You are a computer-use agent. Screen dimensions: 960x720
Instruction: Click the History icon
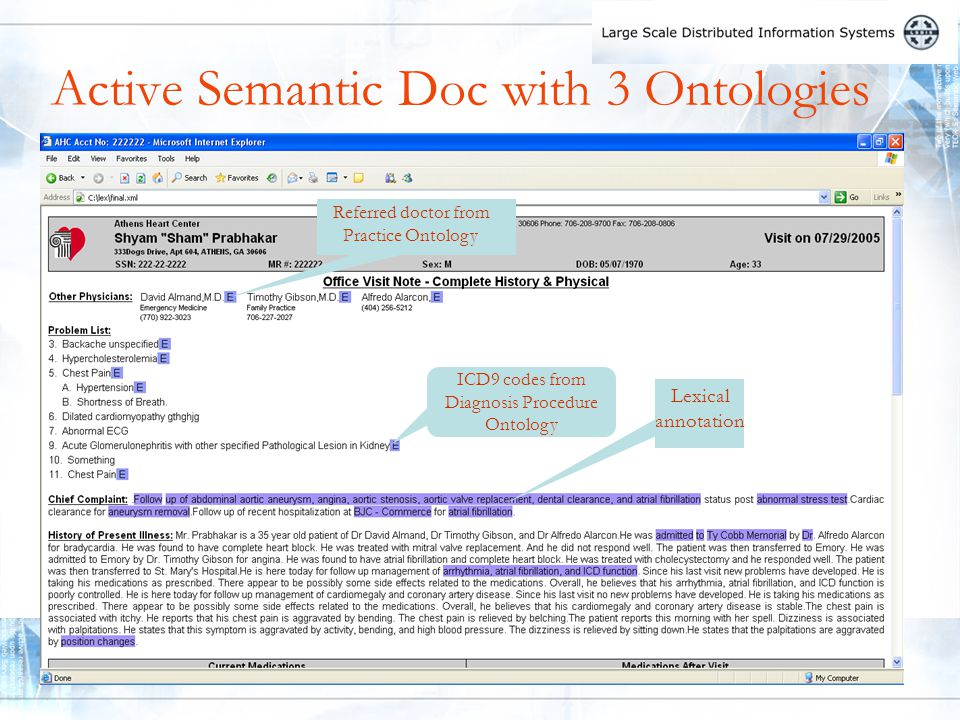click(272, 178)
